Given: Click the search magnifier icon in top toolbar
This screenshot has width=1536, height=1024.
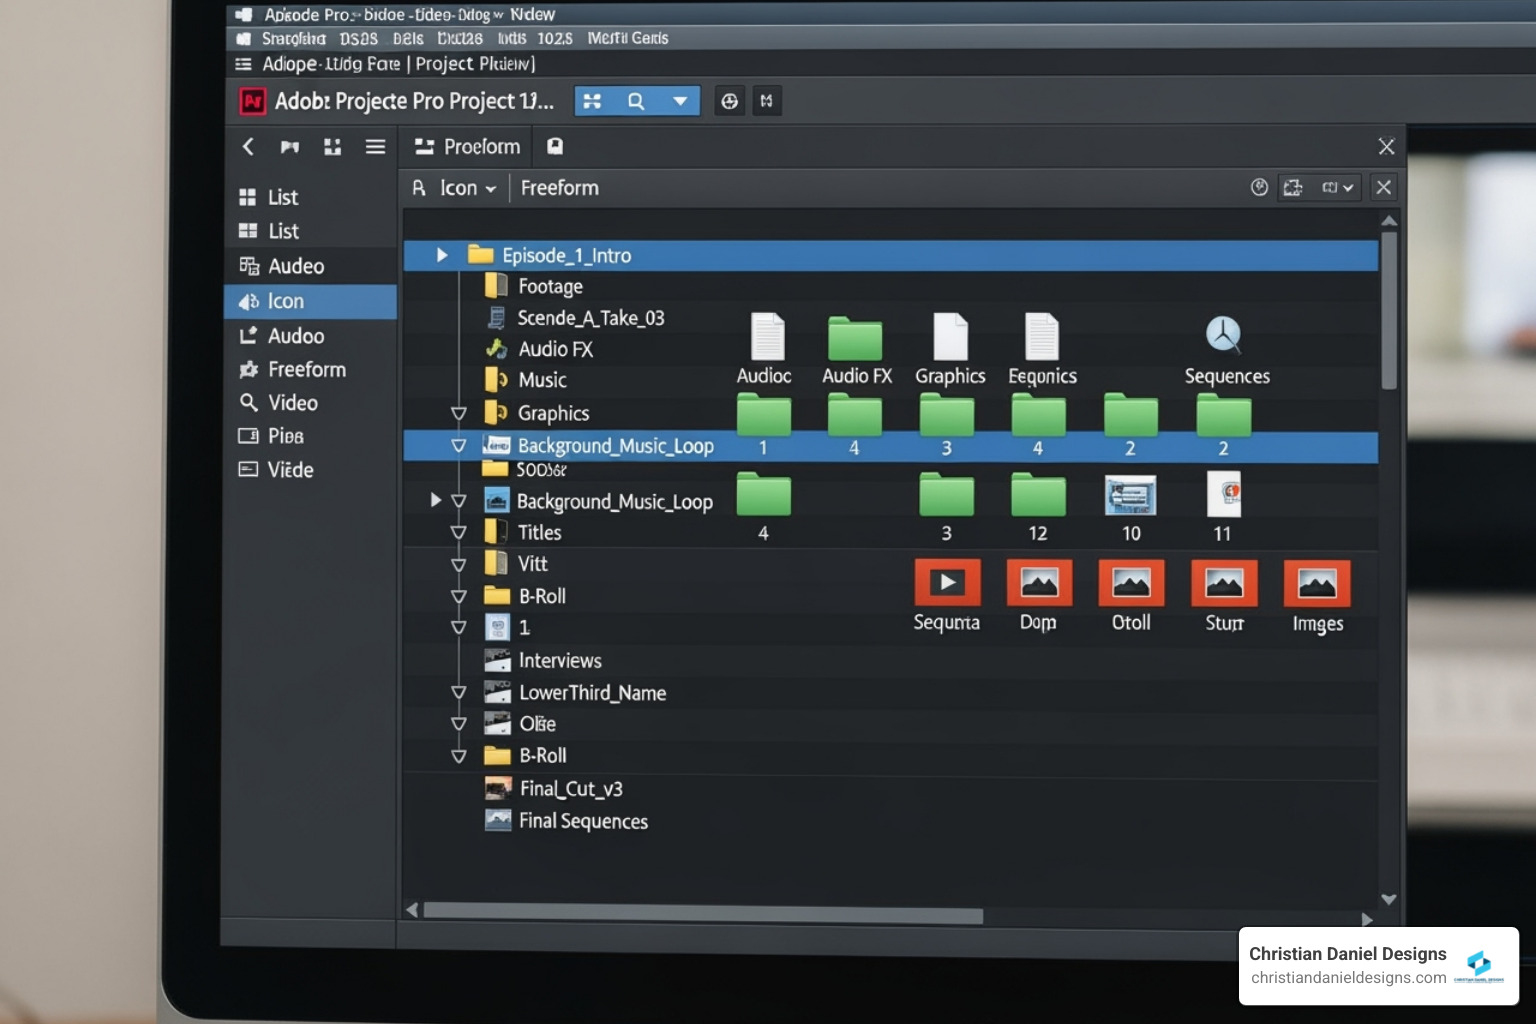Looking at the screenshot, I should tap(636, 101).
